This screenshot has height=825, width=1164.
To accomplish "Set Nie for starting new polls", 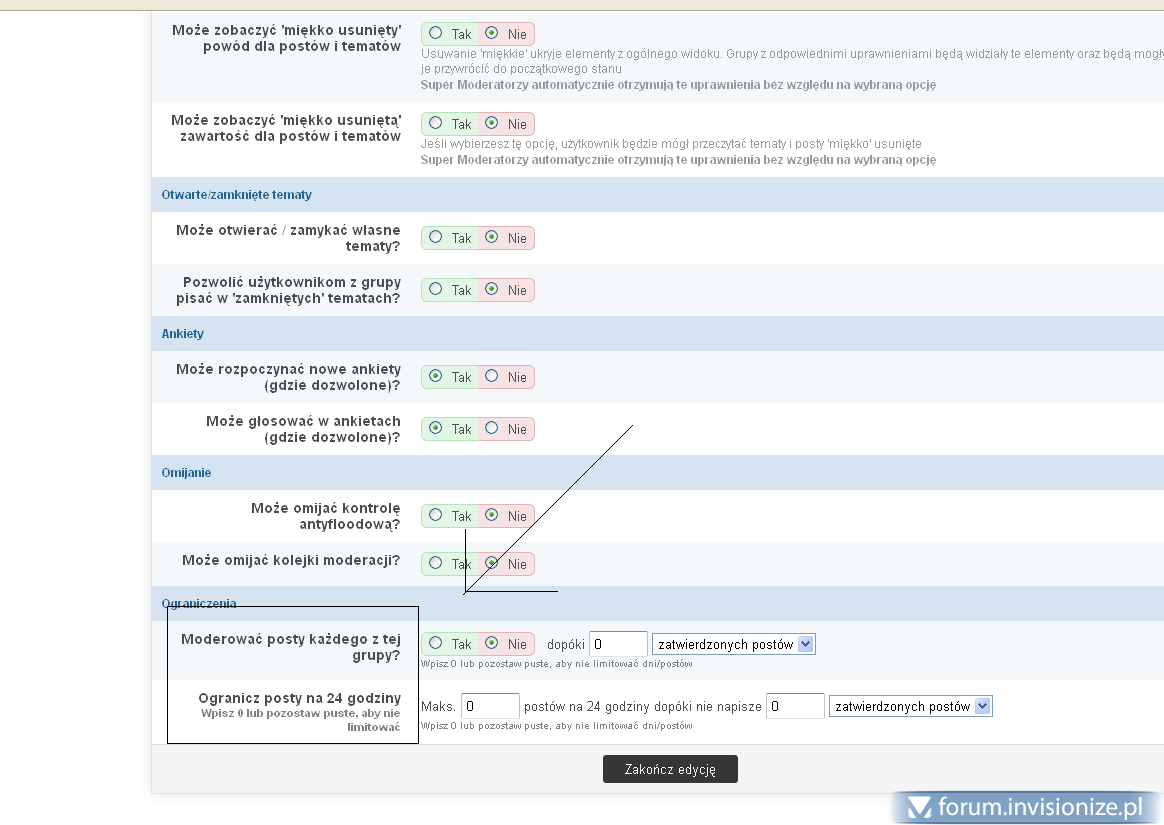I will coord(492,376).
